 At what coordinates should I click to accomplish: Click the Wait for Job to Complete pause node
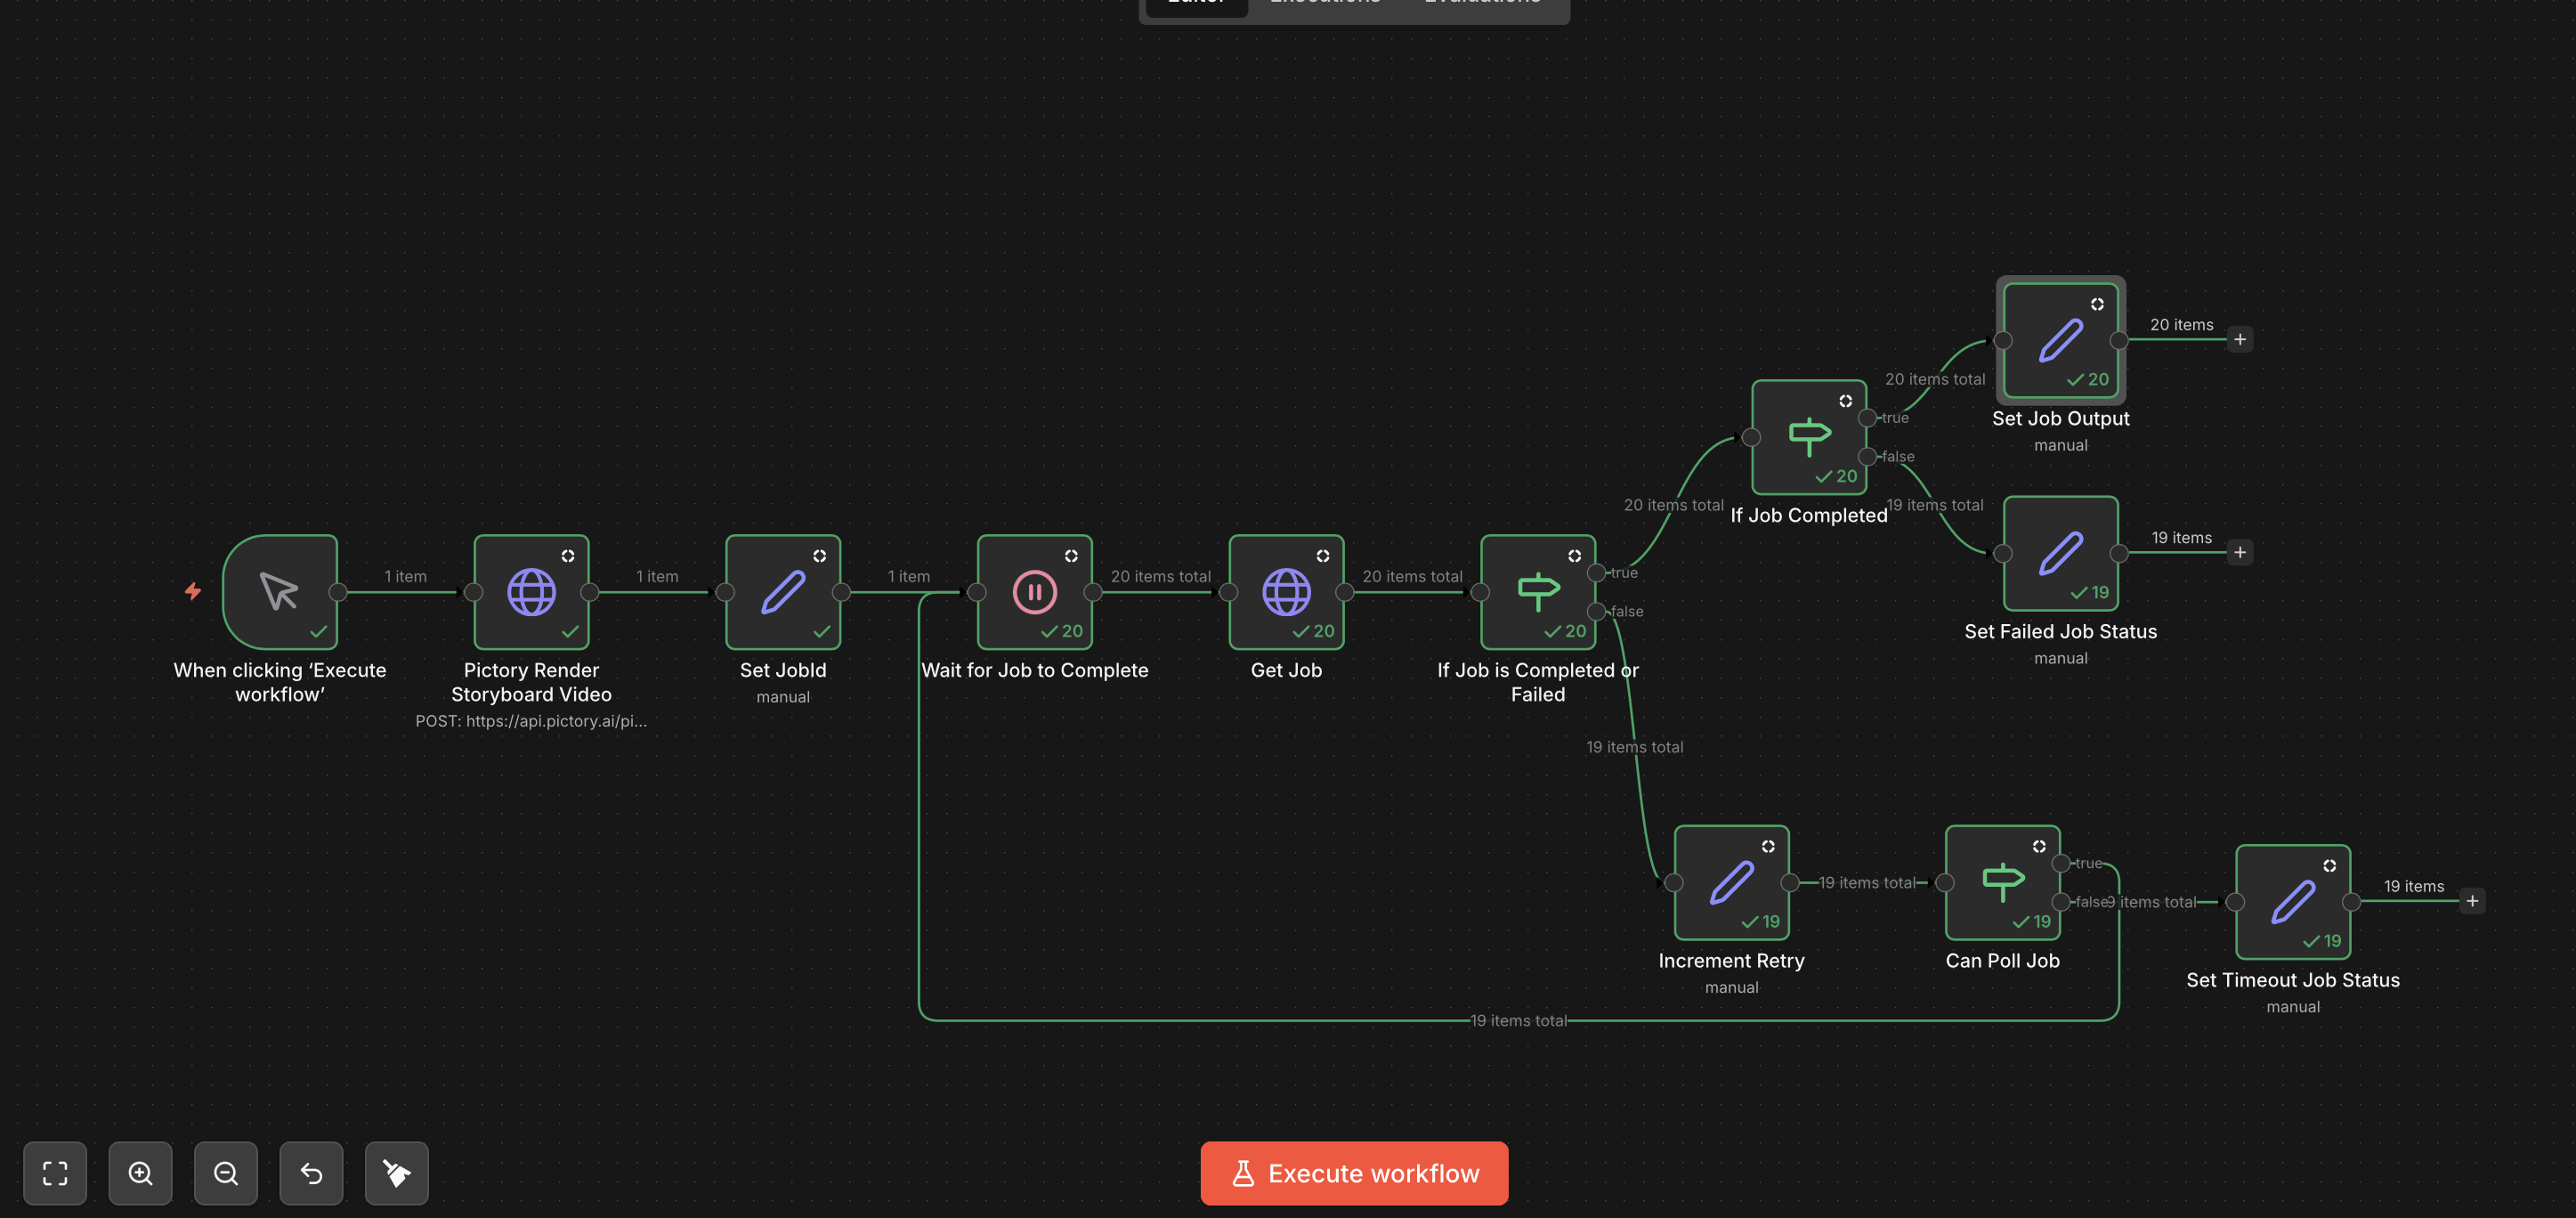pos(1034,592)
